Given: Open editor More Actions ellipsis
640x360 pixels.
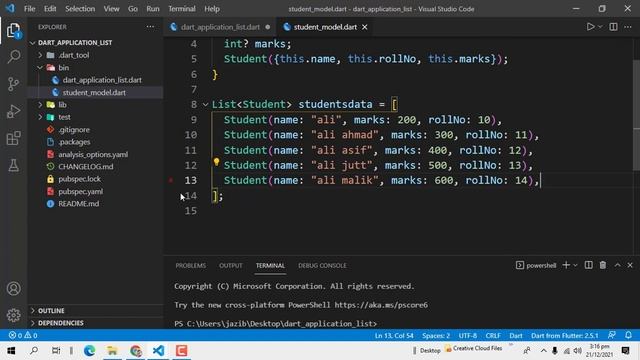Looking at the screenshot, I should (x=628, y=27).
